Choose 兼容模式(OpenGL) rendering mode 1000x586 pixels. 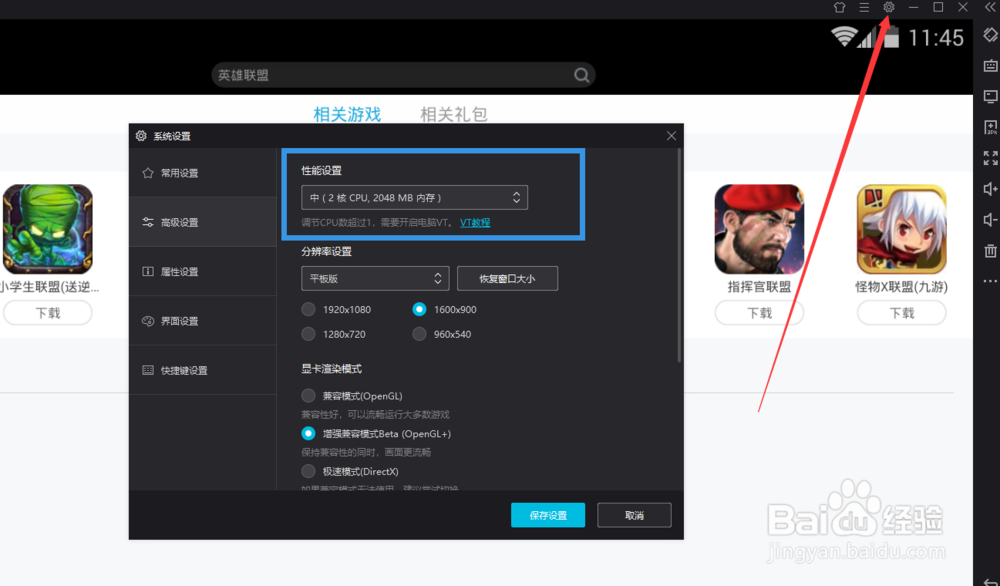[309, 396]
